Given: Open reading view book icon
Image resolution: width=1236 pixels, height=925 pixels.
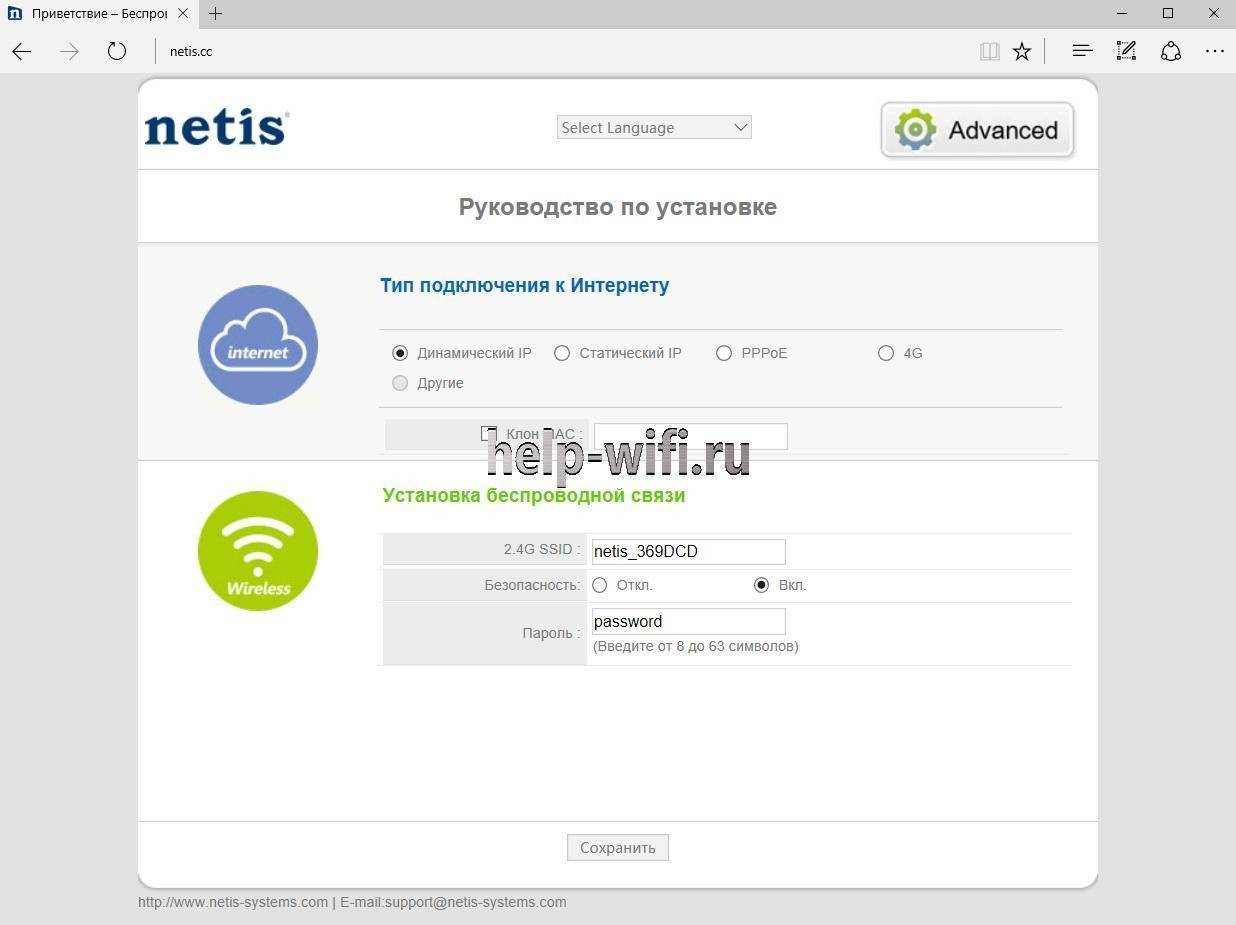Looking at the screenshot, I should click(989, 51).
